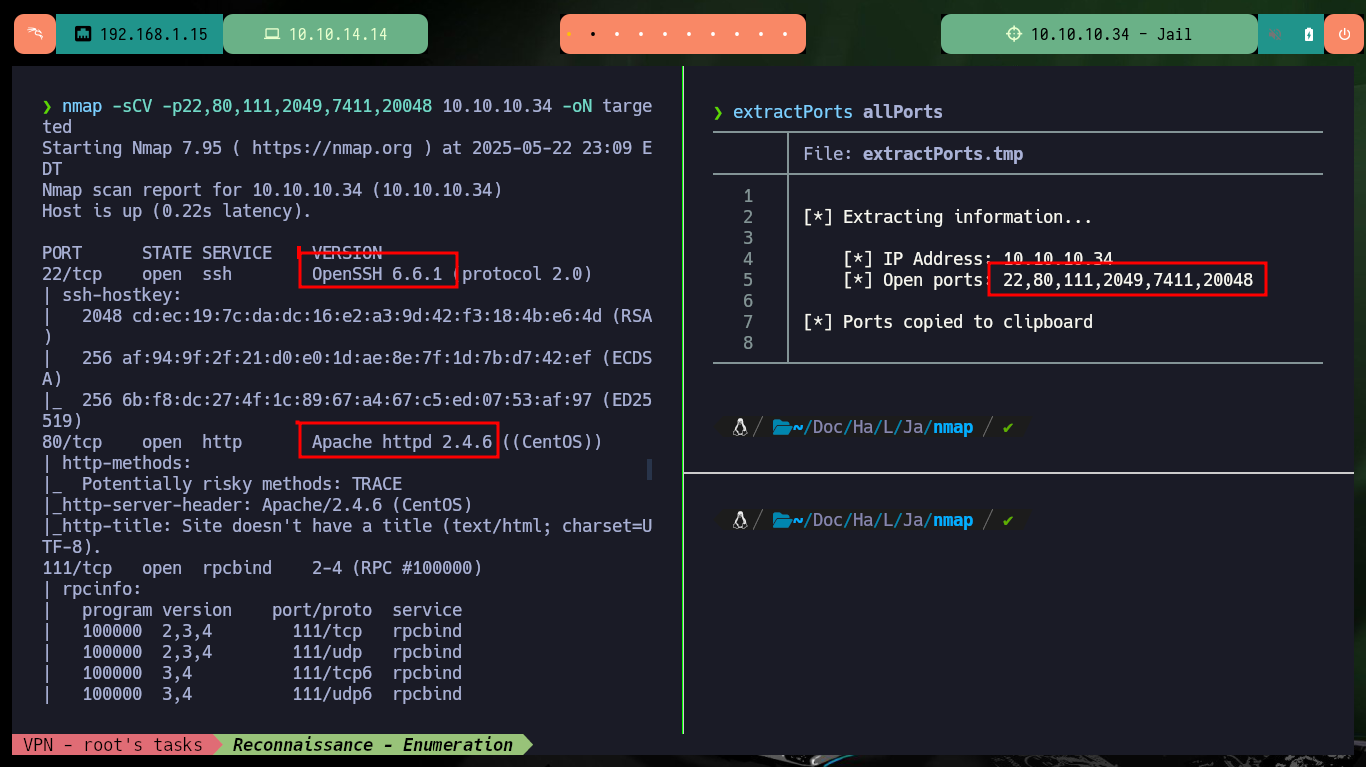Click the prompt arrow before the nmap command
This screenshot has height=767, width=1366.
point(47,106)
